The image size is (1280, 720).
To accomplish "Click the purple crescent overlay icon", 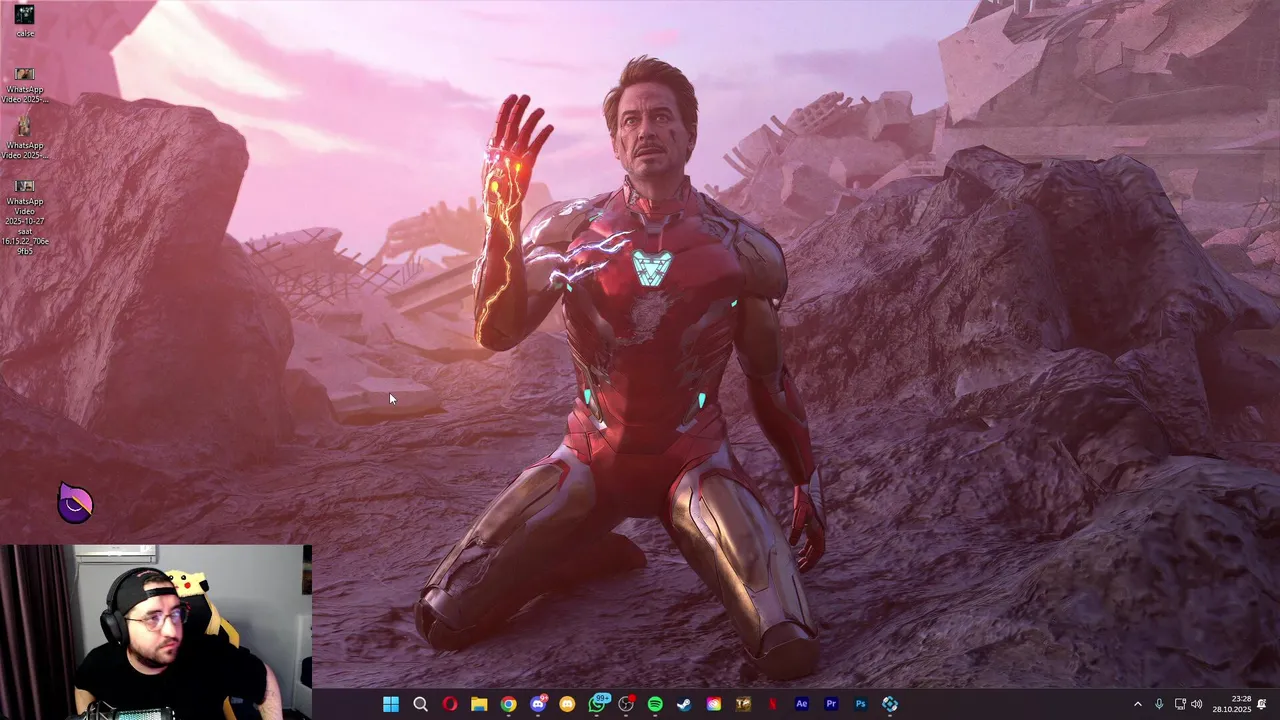I will 75,503.
